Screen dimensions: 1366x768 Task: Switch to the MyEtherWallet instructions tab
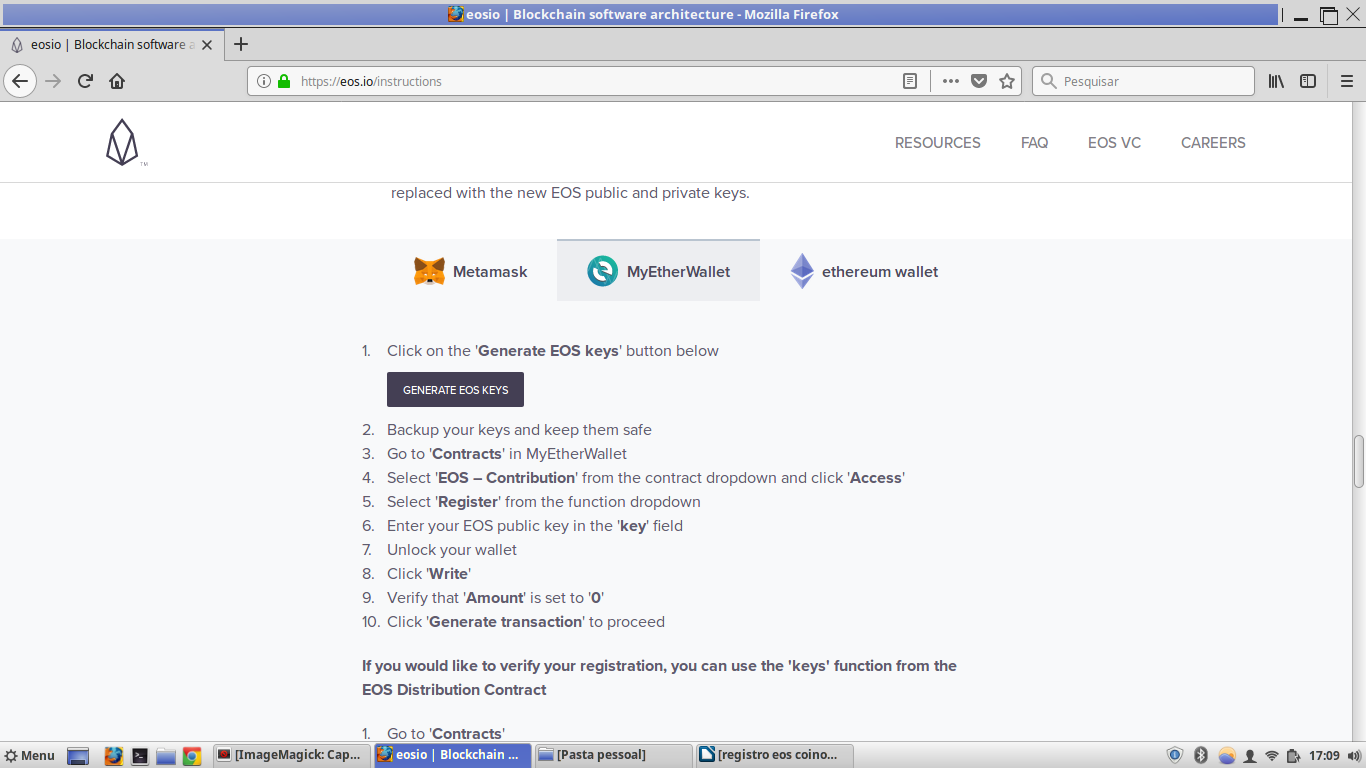point(658,271)
